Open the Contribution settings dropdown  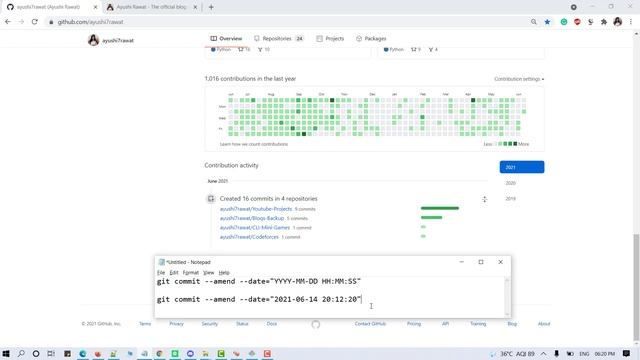coord(519,79)
